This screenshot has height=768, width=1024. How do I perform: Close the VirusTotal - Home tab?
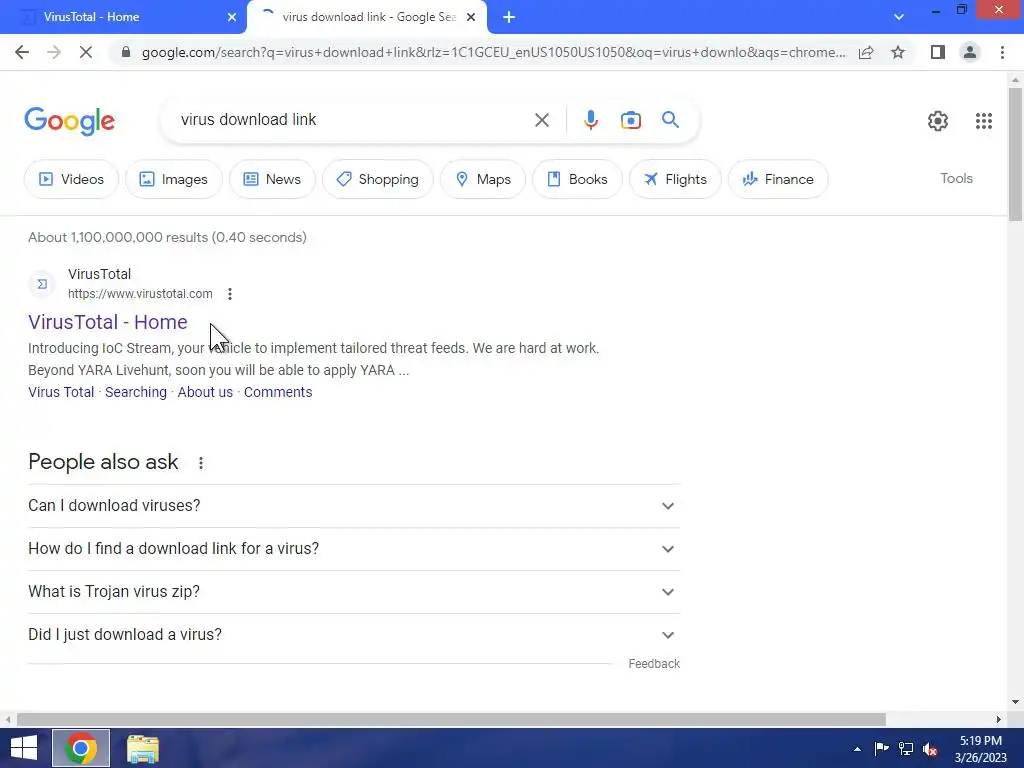tap(232, 17)
